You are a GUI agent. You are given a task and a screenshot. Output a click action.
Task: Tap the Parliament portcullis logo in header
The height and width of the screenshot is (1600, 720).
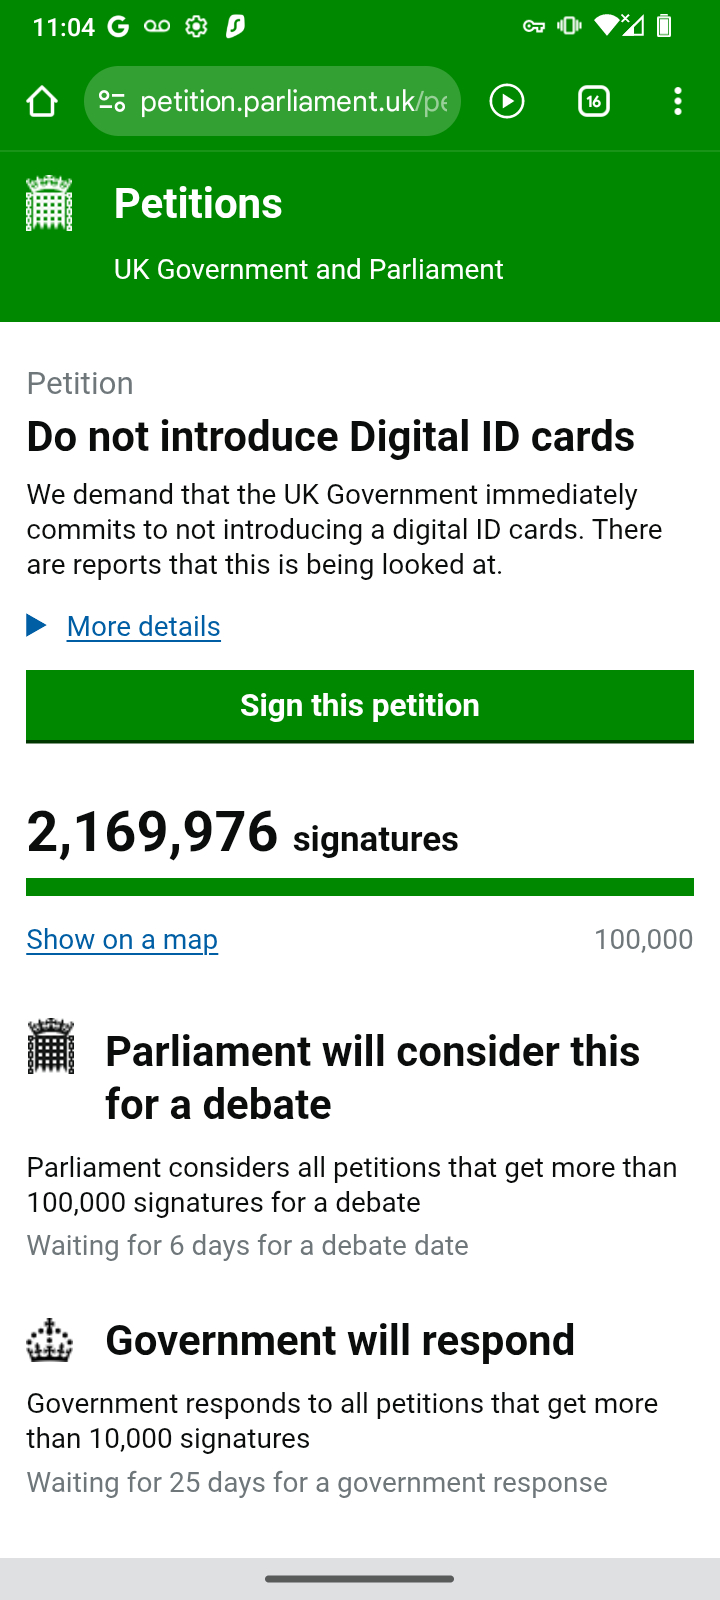tap(49, 203)
